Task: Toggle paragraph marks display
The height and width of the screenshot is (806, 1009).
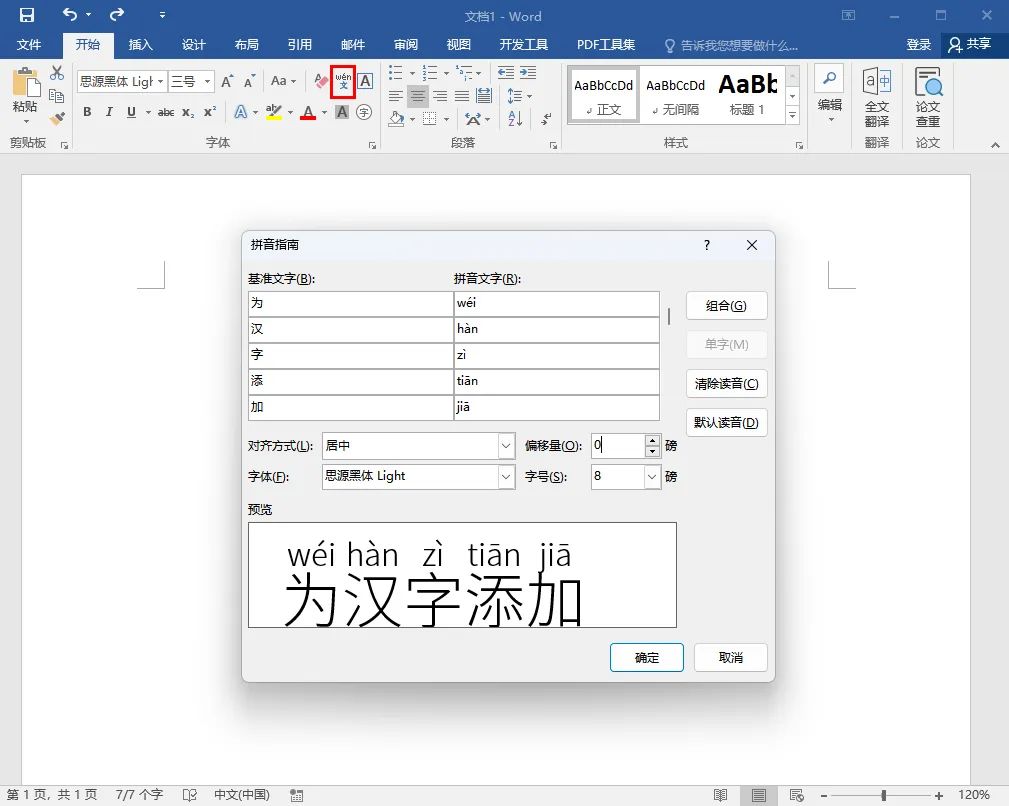Action: (x=546, y=118)
